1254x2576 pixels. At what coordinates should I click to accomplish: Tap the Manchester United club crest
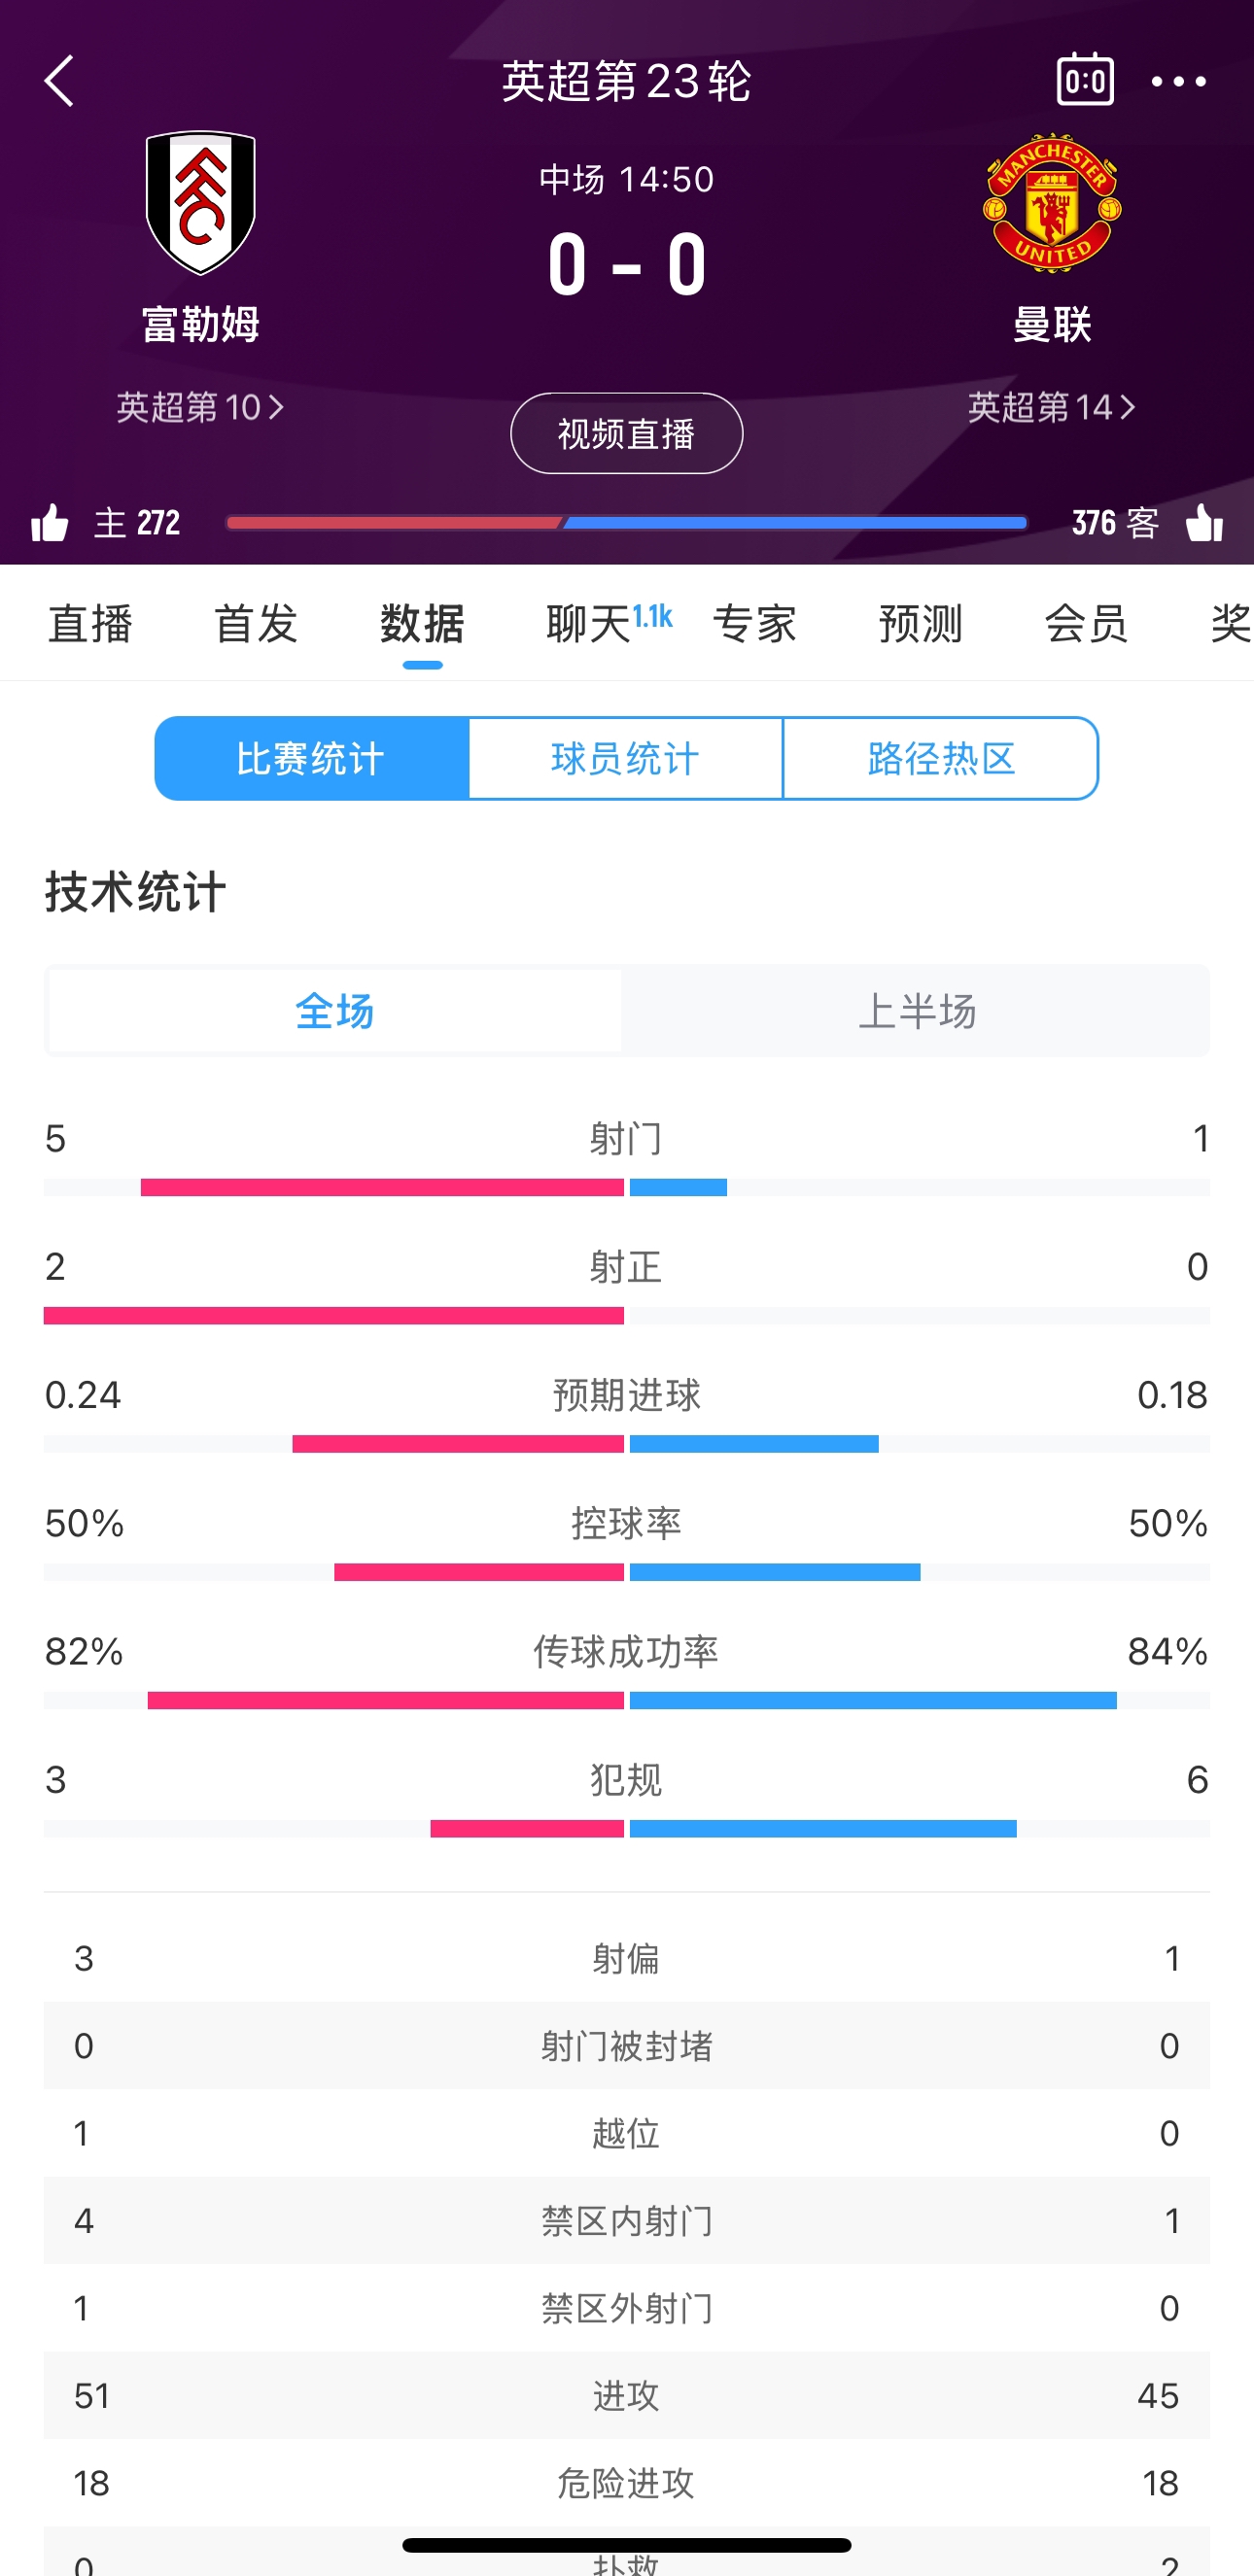point(1052,202)
